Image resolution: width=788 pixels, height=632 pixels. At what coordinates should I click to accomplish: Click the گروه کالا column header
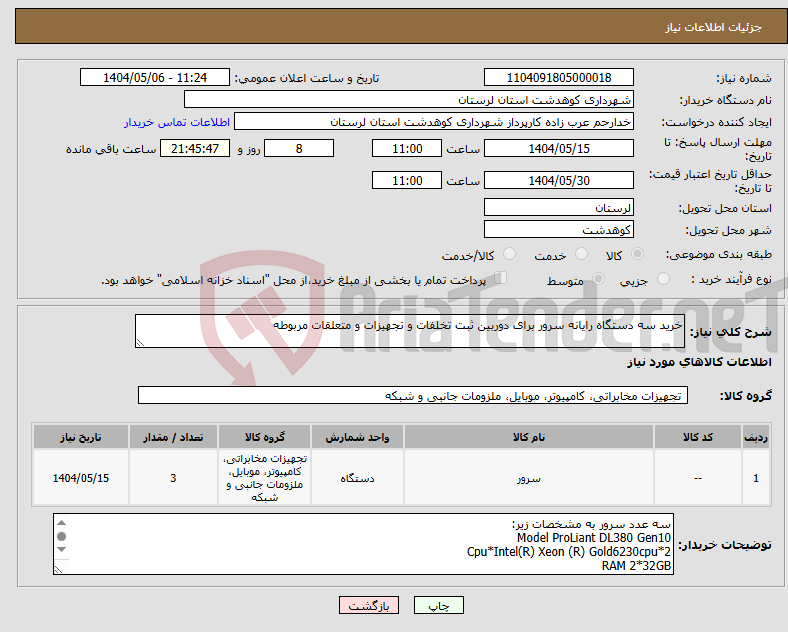[264, 437]
